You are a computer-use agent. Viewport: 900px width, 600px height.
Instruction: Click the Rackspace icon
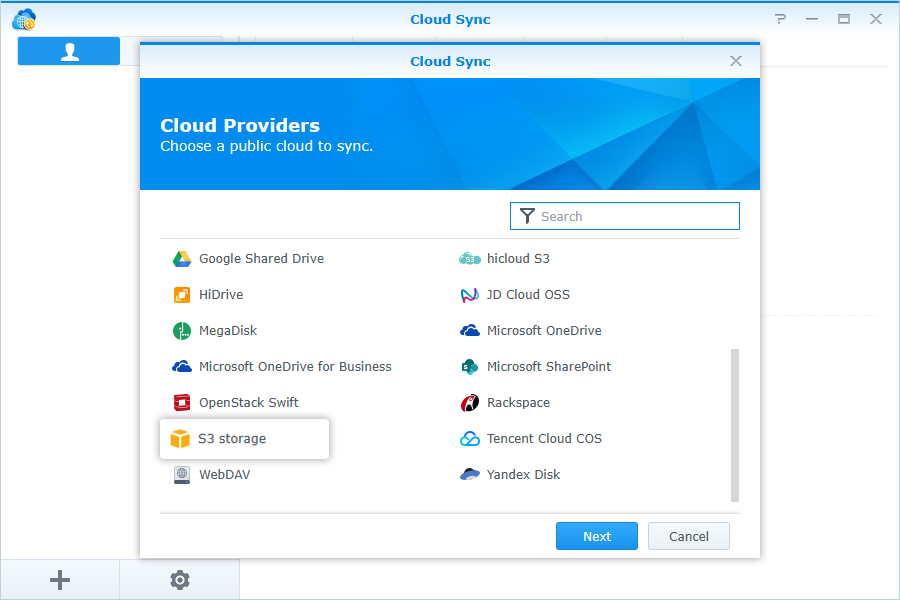pos(470,402)
